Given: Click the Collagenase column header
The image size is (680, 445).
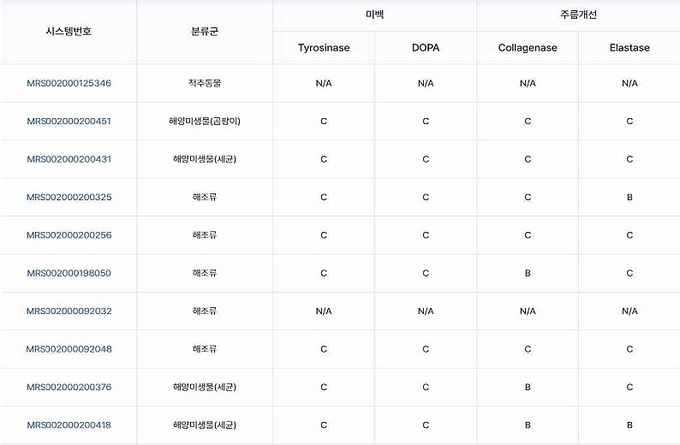Looking at the screenshot, I should (527, 48).
